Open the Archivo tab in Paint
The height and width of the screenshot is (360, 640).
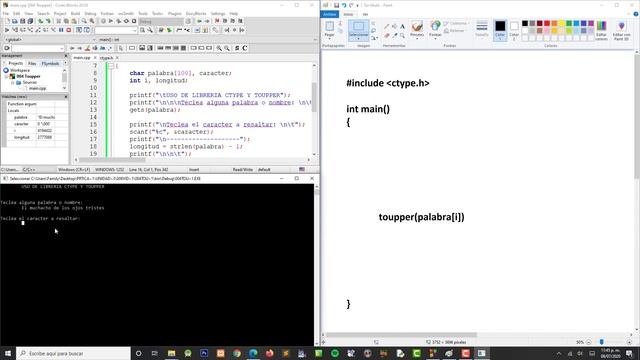pos(330,14)
